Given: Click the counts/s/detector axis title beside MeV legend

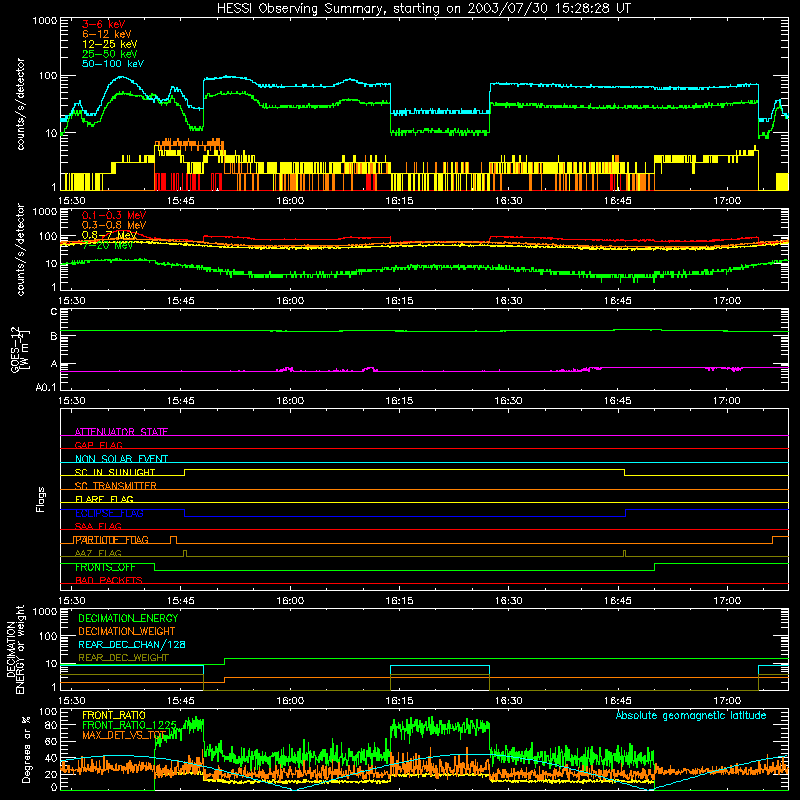Looking at the screenshot, I should click(x=20, y=249).
